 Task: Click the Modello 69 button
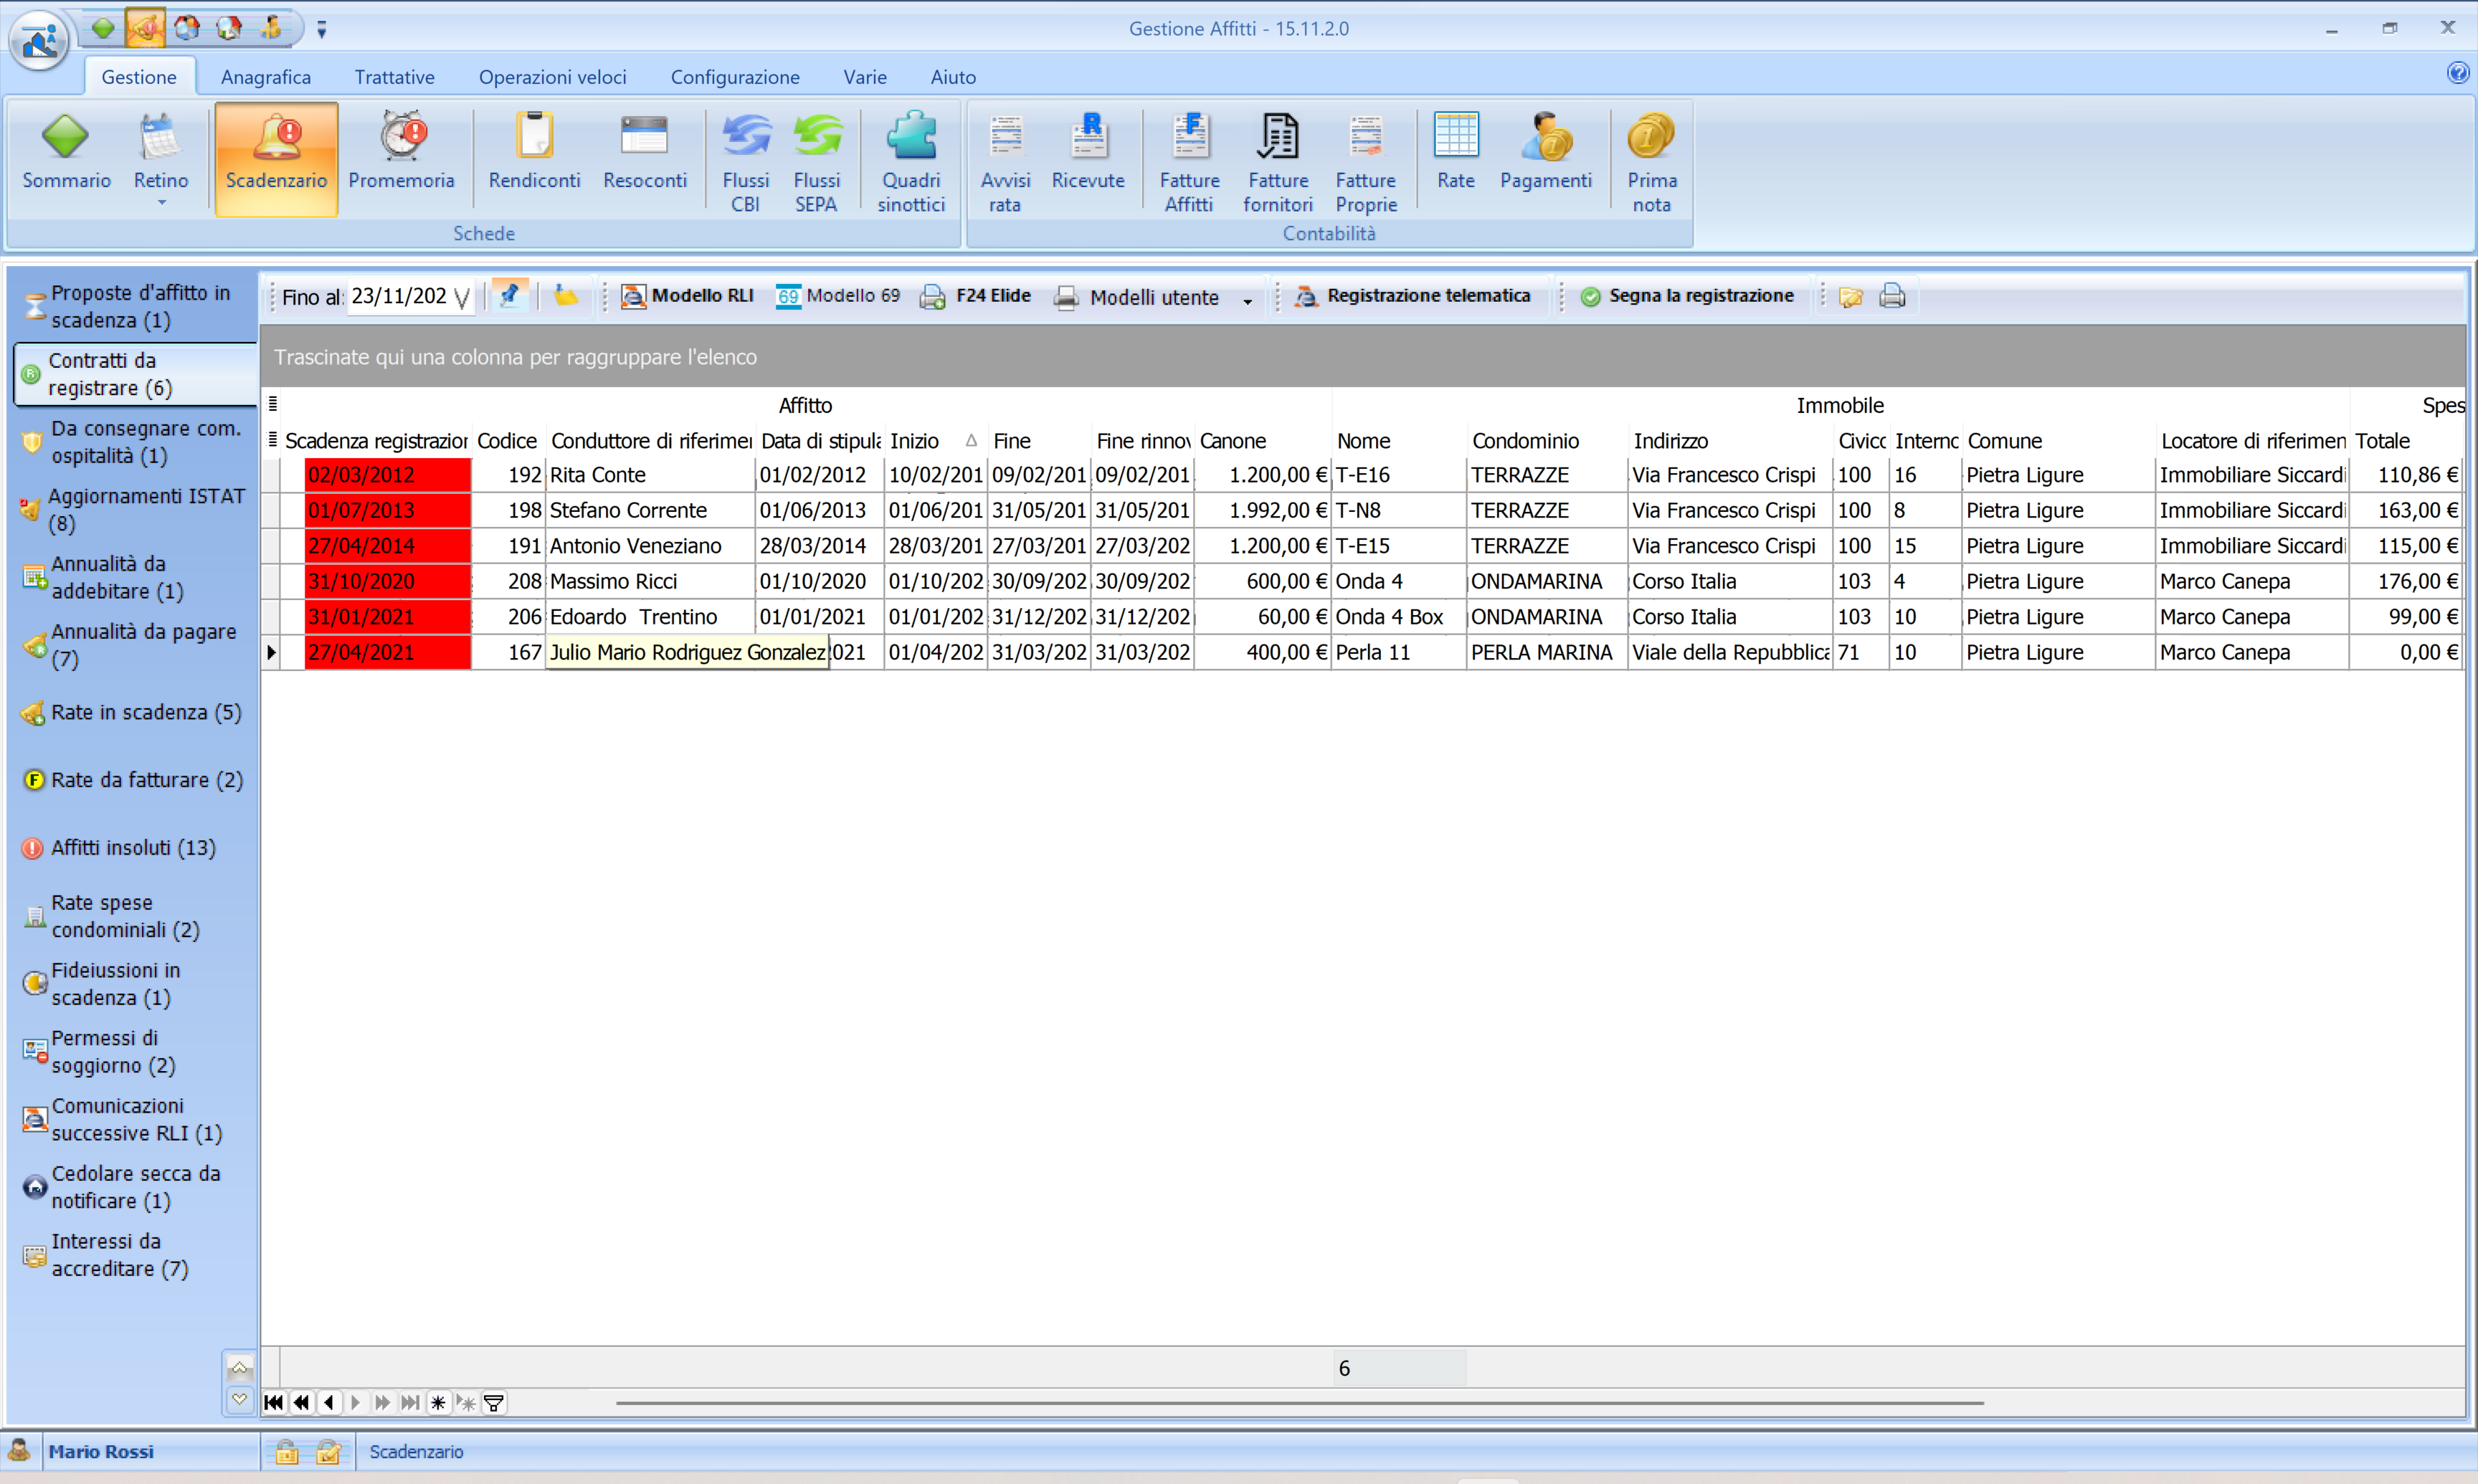coord(838,296)
